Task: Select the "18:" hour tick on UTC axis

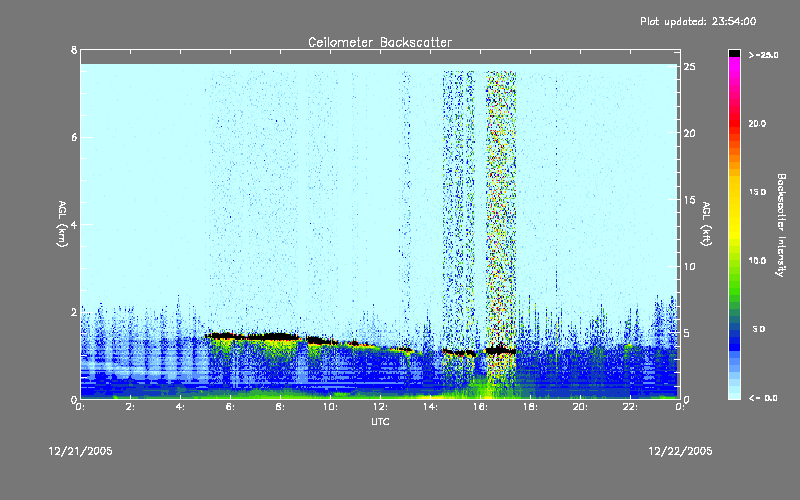Action: coord(530,407)
